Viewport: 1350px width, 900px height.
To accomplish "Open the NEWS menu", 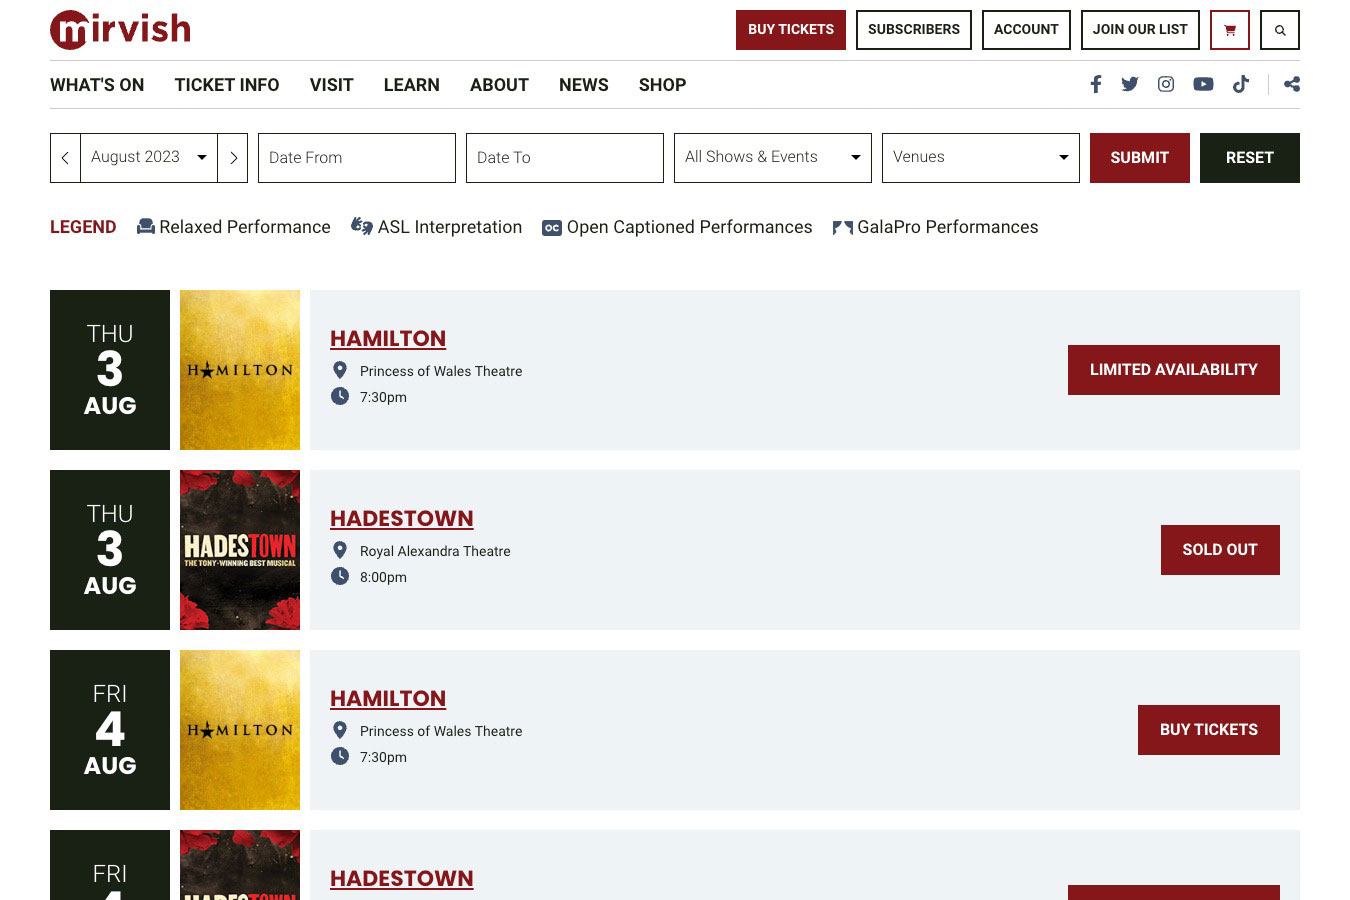I will [x=584, y=85].
